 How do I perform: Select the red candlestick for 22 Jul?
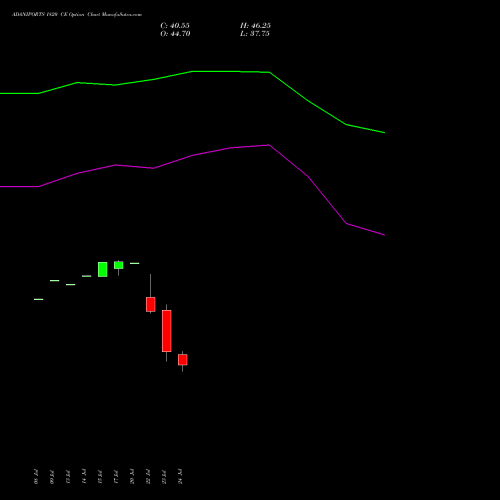[x=151, y=304]
